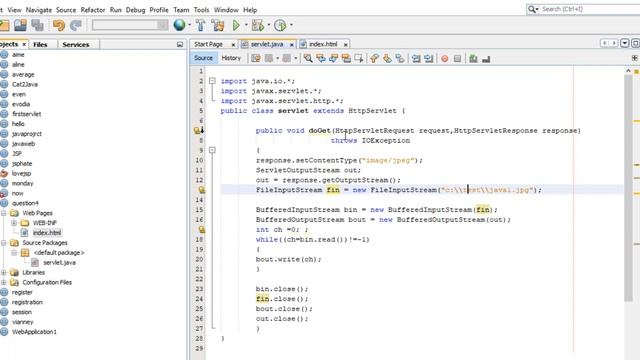Close the servlet.java tab
The image size is (640, 360).
291,44
